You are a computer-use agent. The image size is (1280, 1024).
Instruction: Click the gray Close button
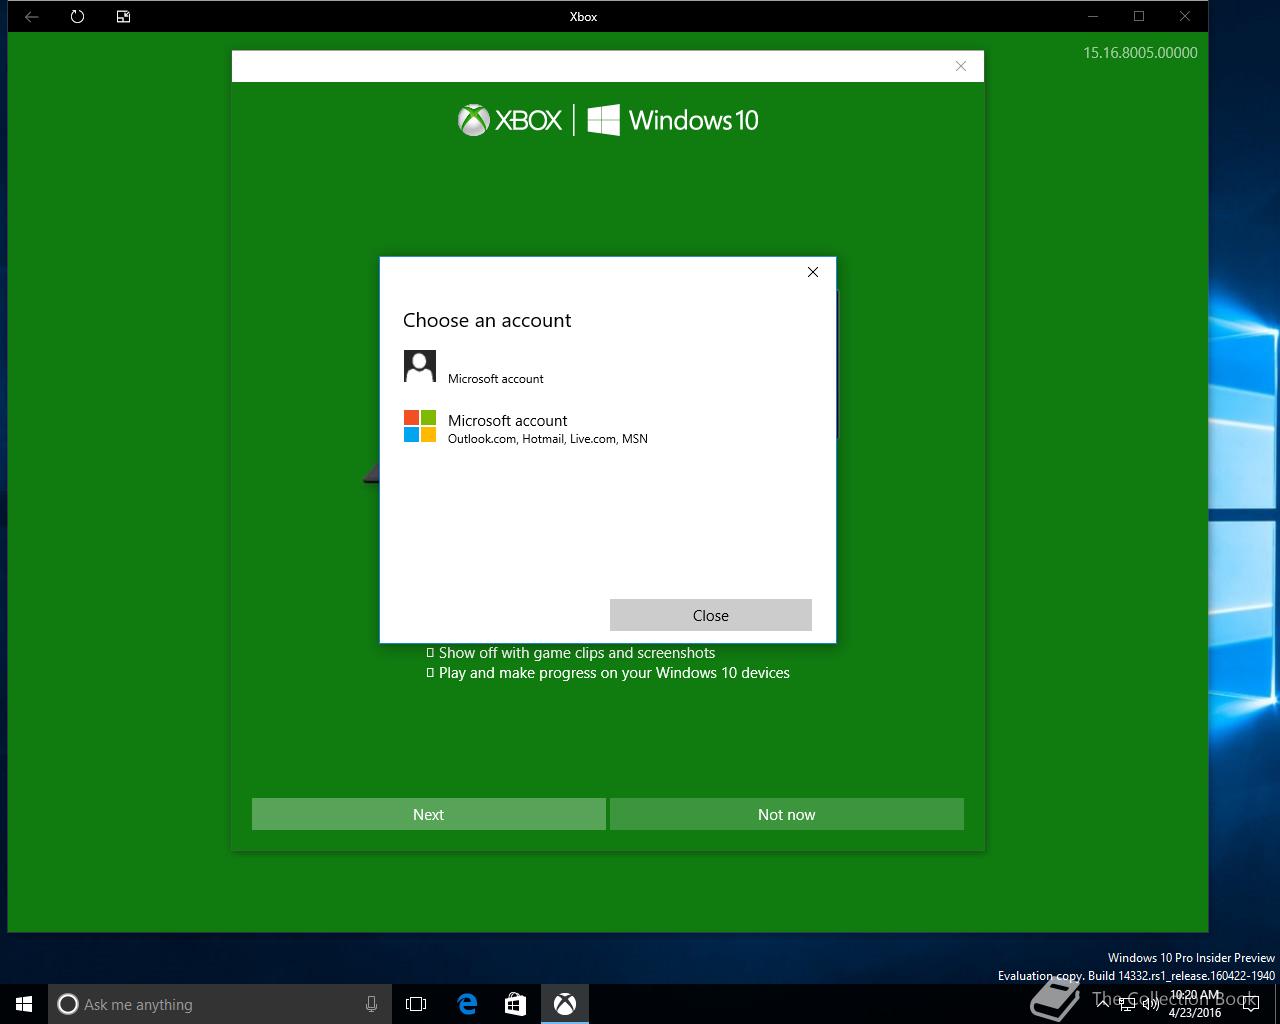click(x=710, y=615)
